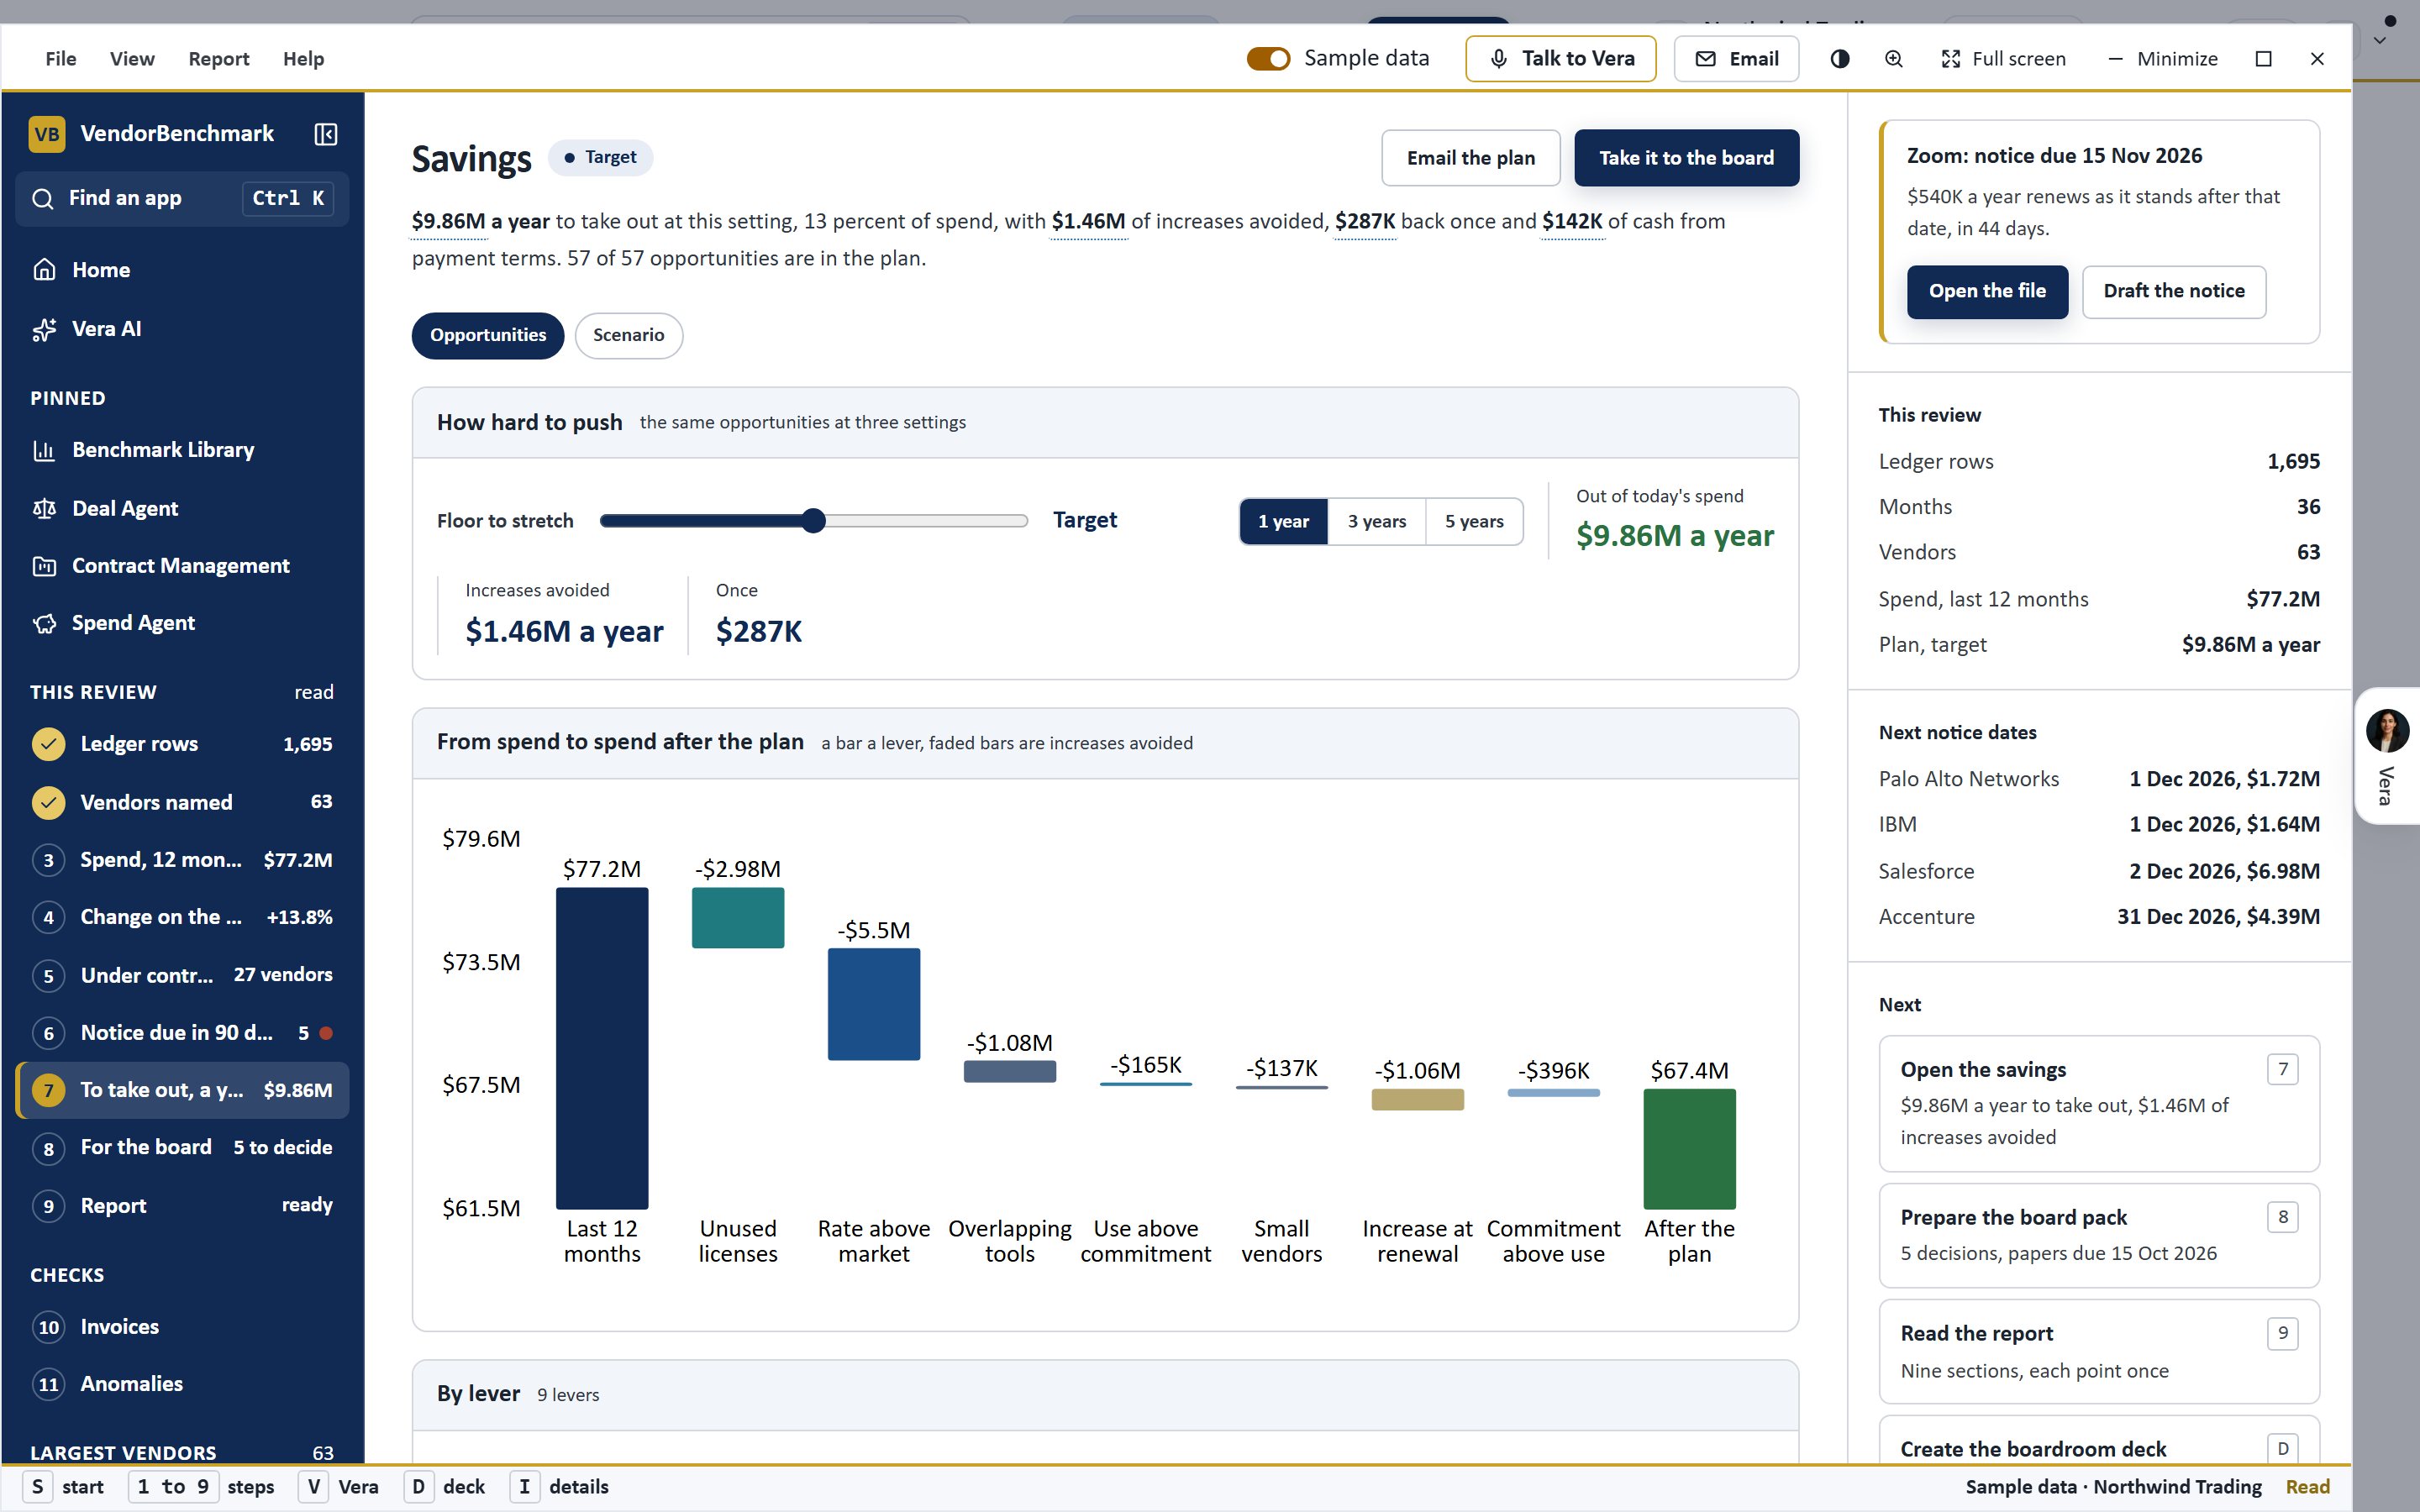Open Home from the sidebar

(x=182, y=270)
